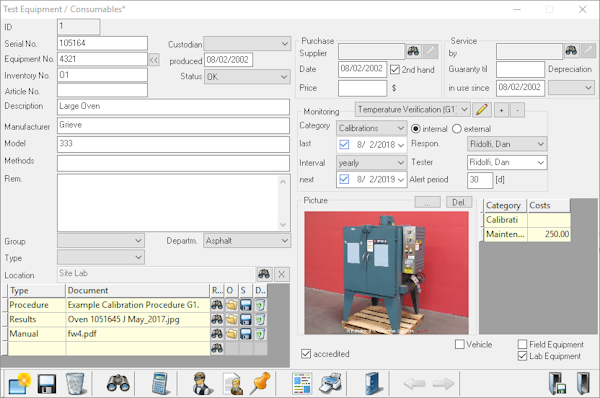Enable the Field Equipment checkbox
This screenshot has width=600, height=398.
522,344
